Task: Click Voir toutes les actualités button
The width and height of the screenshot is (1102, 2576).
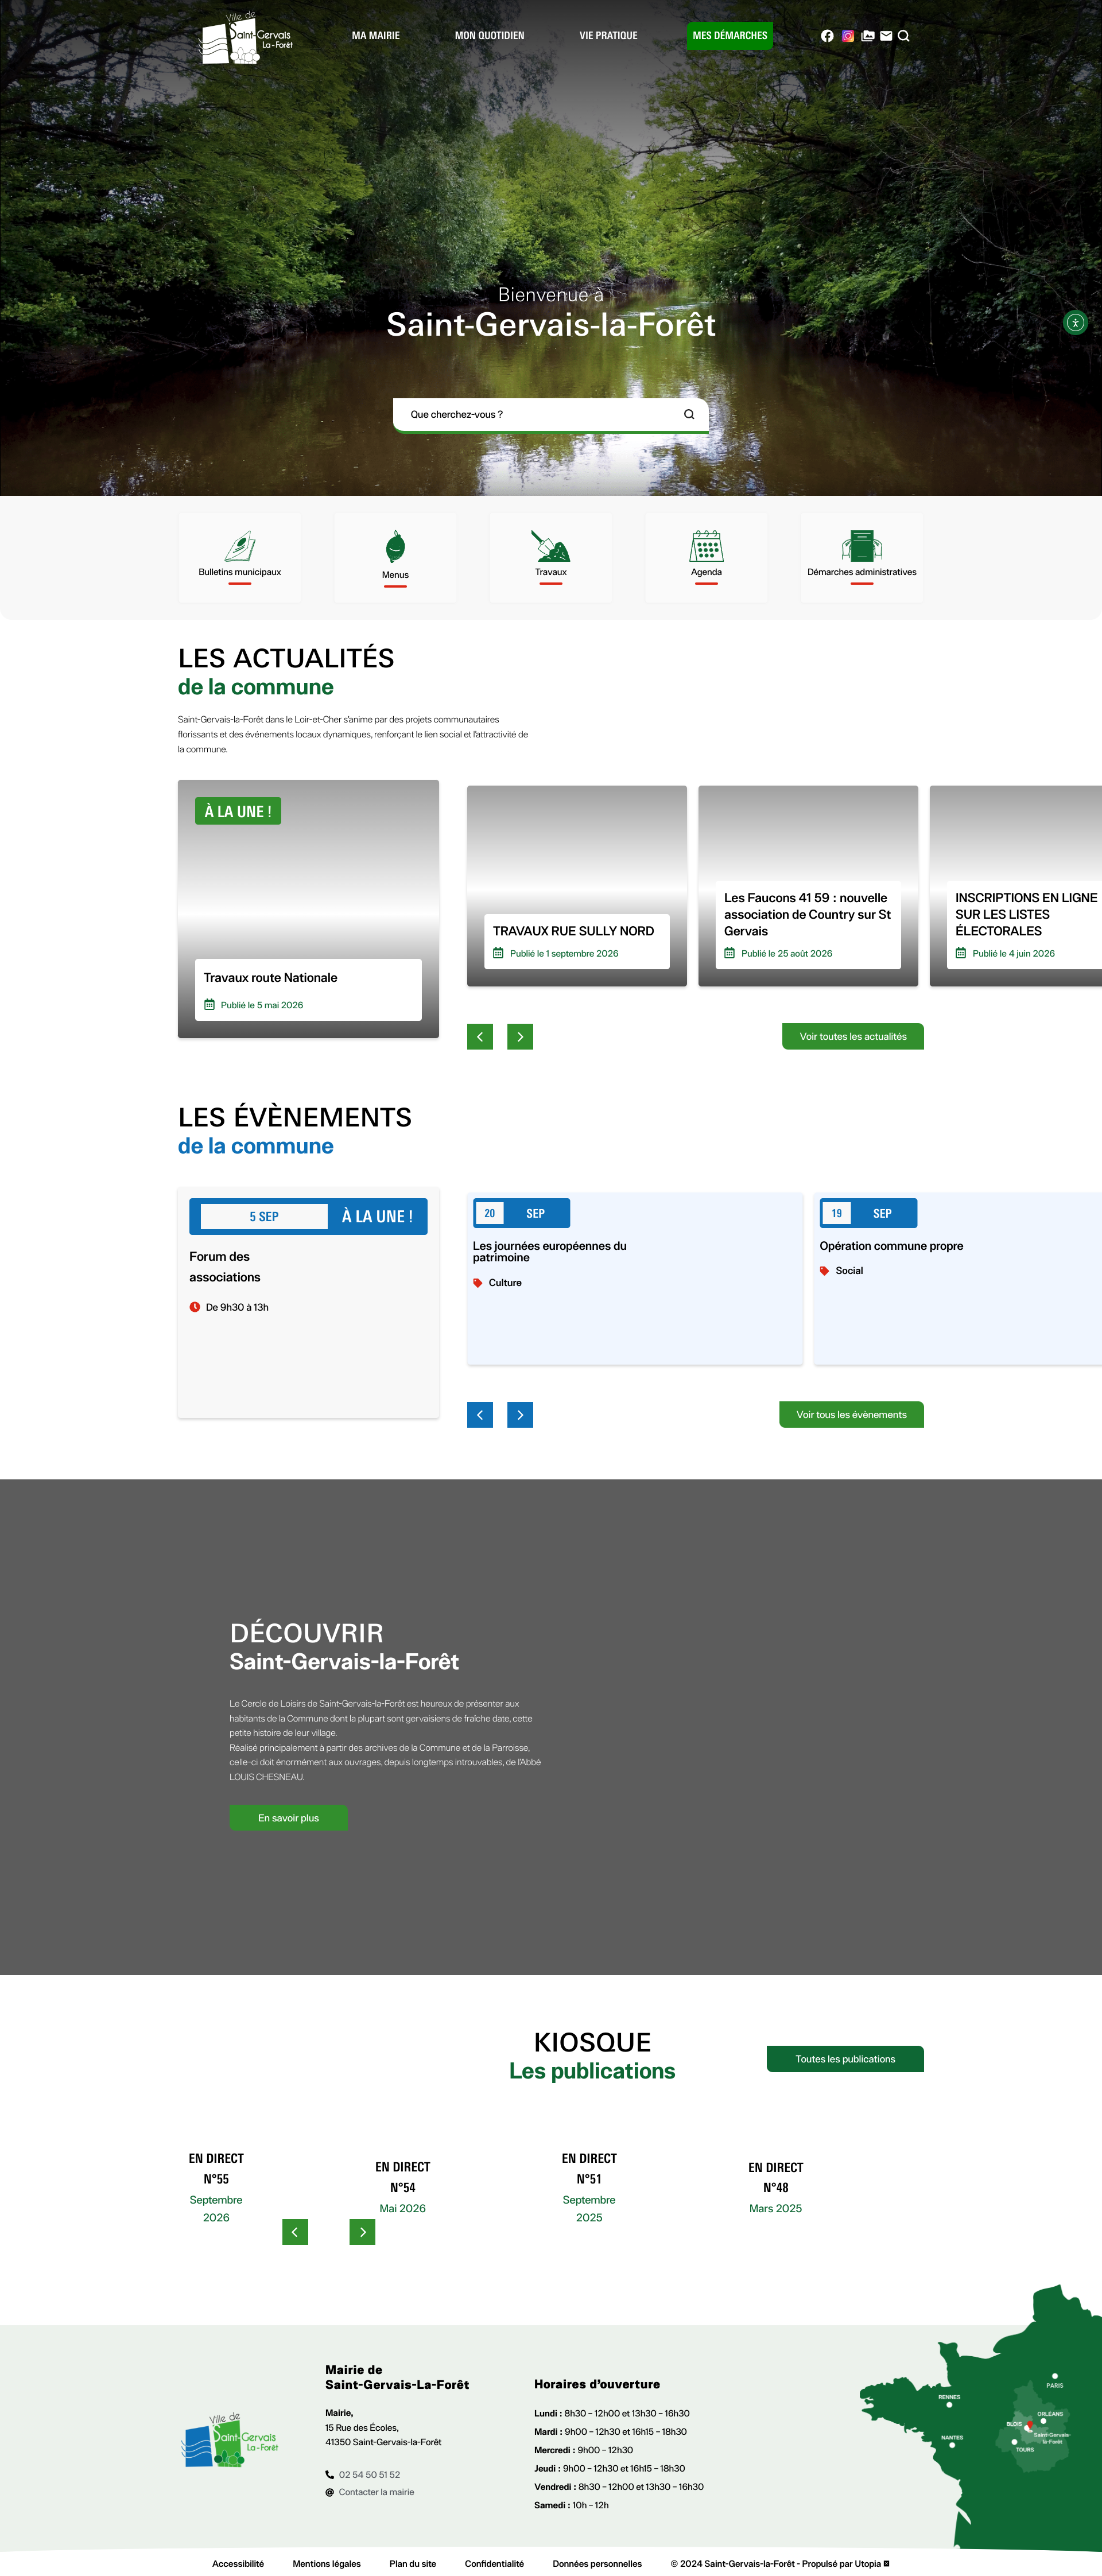Action: [x=853, y=1037]
